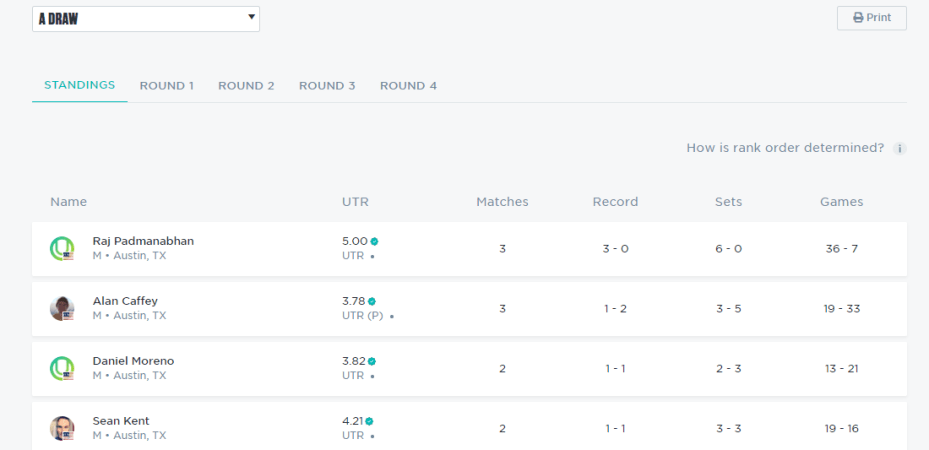Screen dimensions: 929x450
Task: Open Sean Kent's player name link
Action: (x=121, y=421)
